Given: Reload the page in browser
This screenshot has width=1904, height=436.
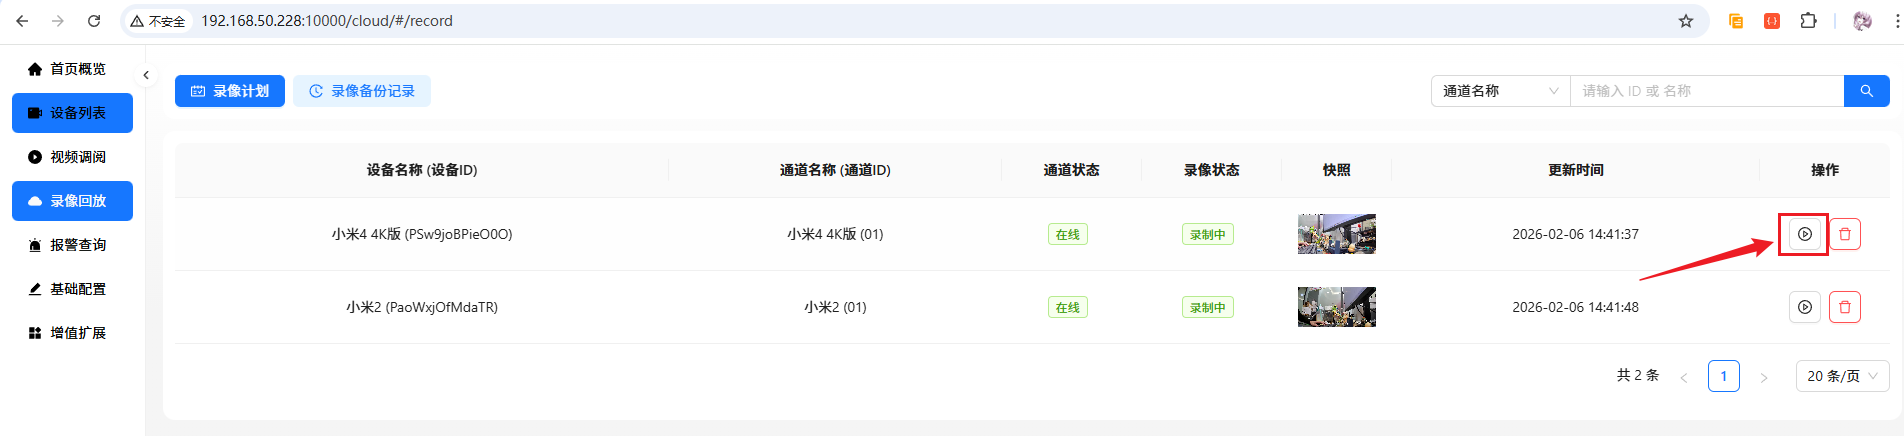Looking at the screenshot, I should tap(94, 21).
